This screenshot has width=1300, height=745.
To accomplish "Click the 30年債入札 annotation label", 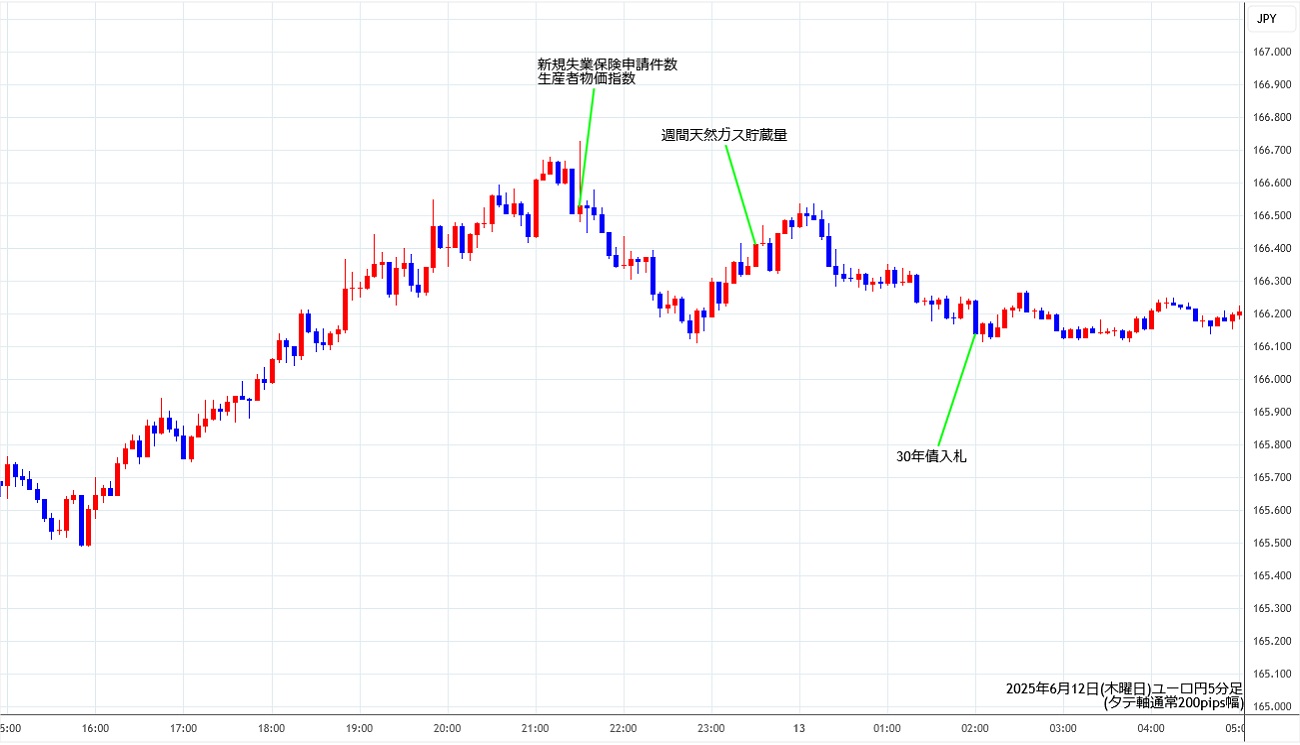I will [931, 456].
